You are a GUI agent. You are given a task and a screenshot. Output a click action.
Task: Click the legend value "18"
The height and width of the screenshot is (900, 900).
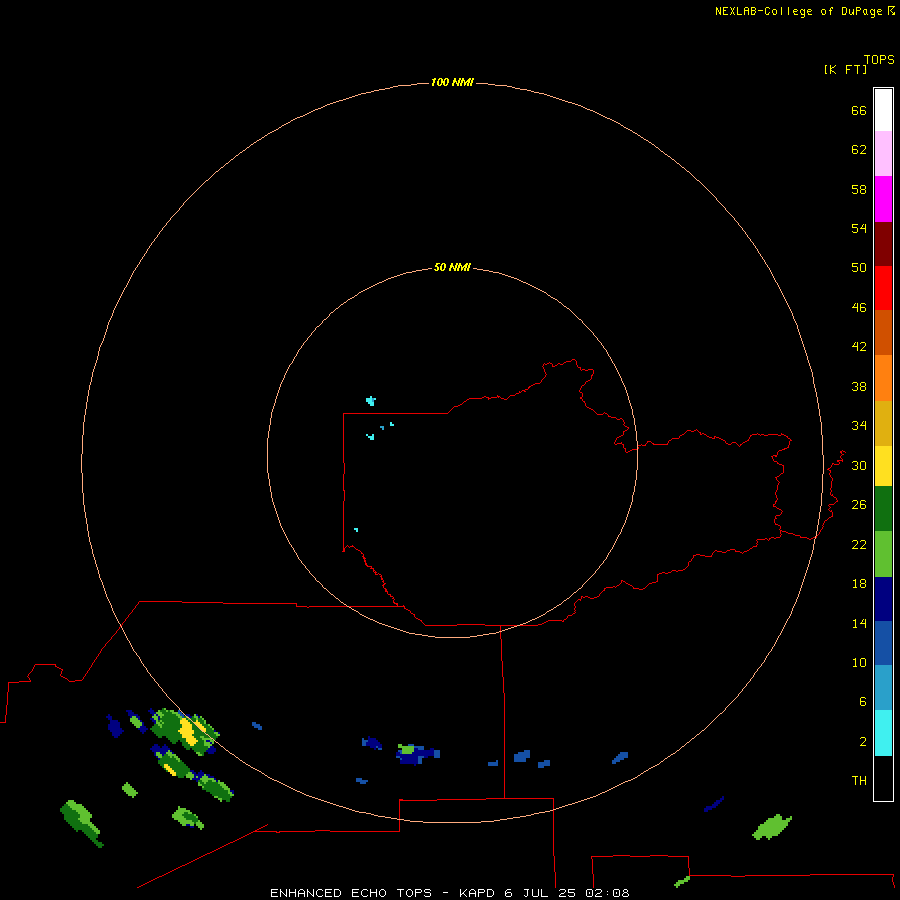(859, 584)
